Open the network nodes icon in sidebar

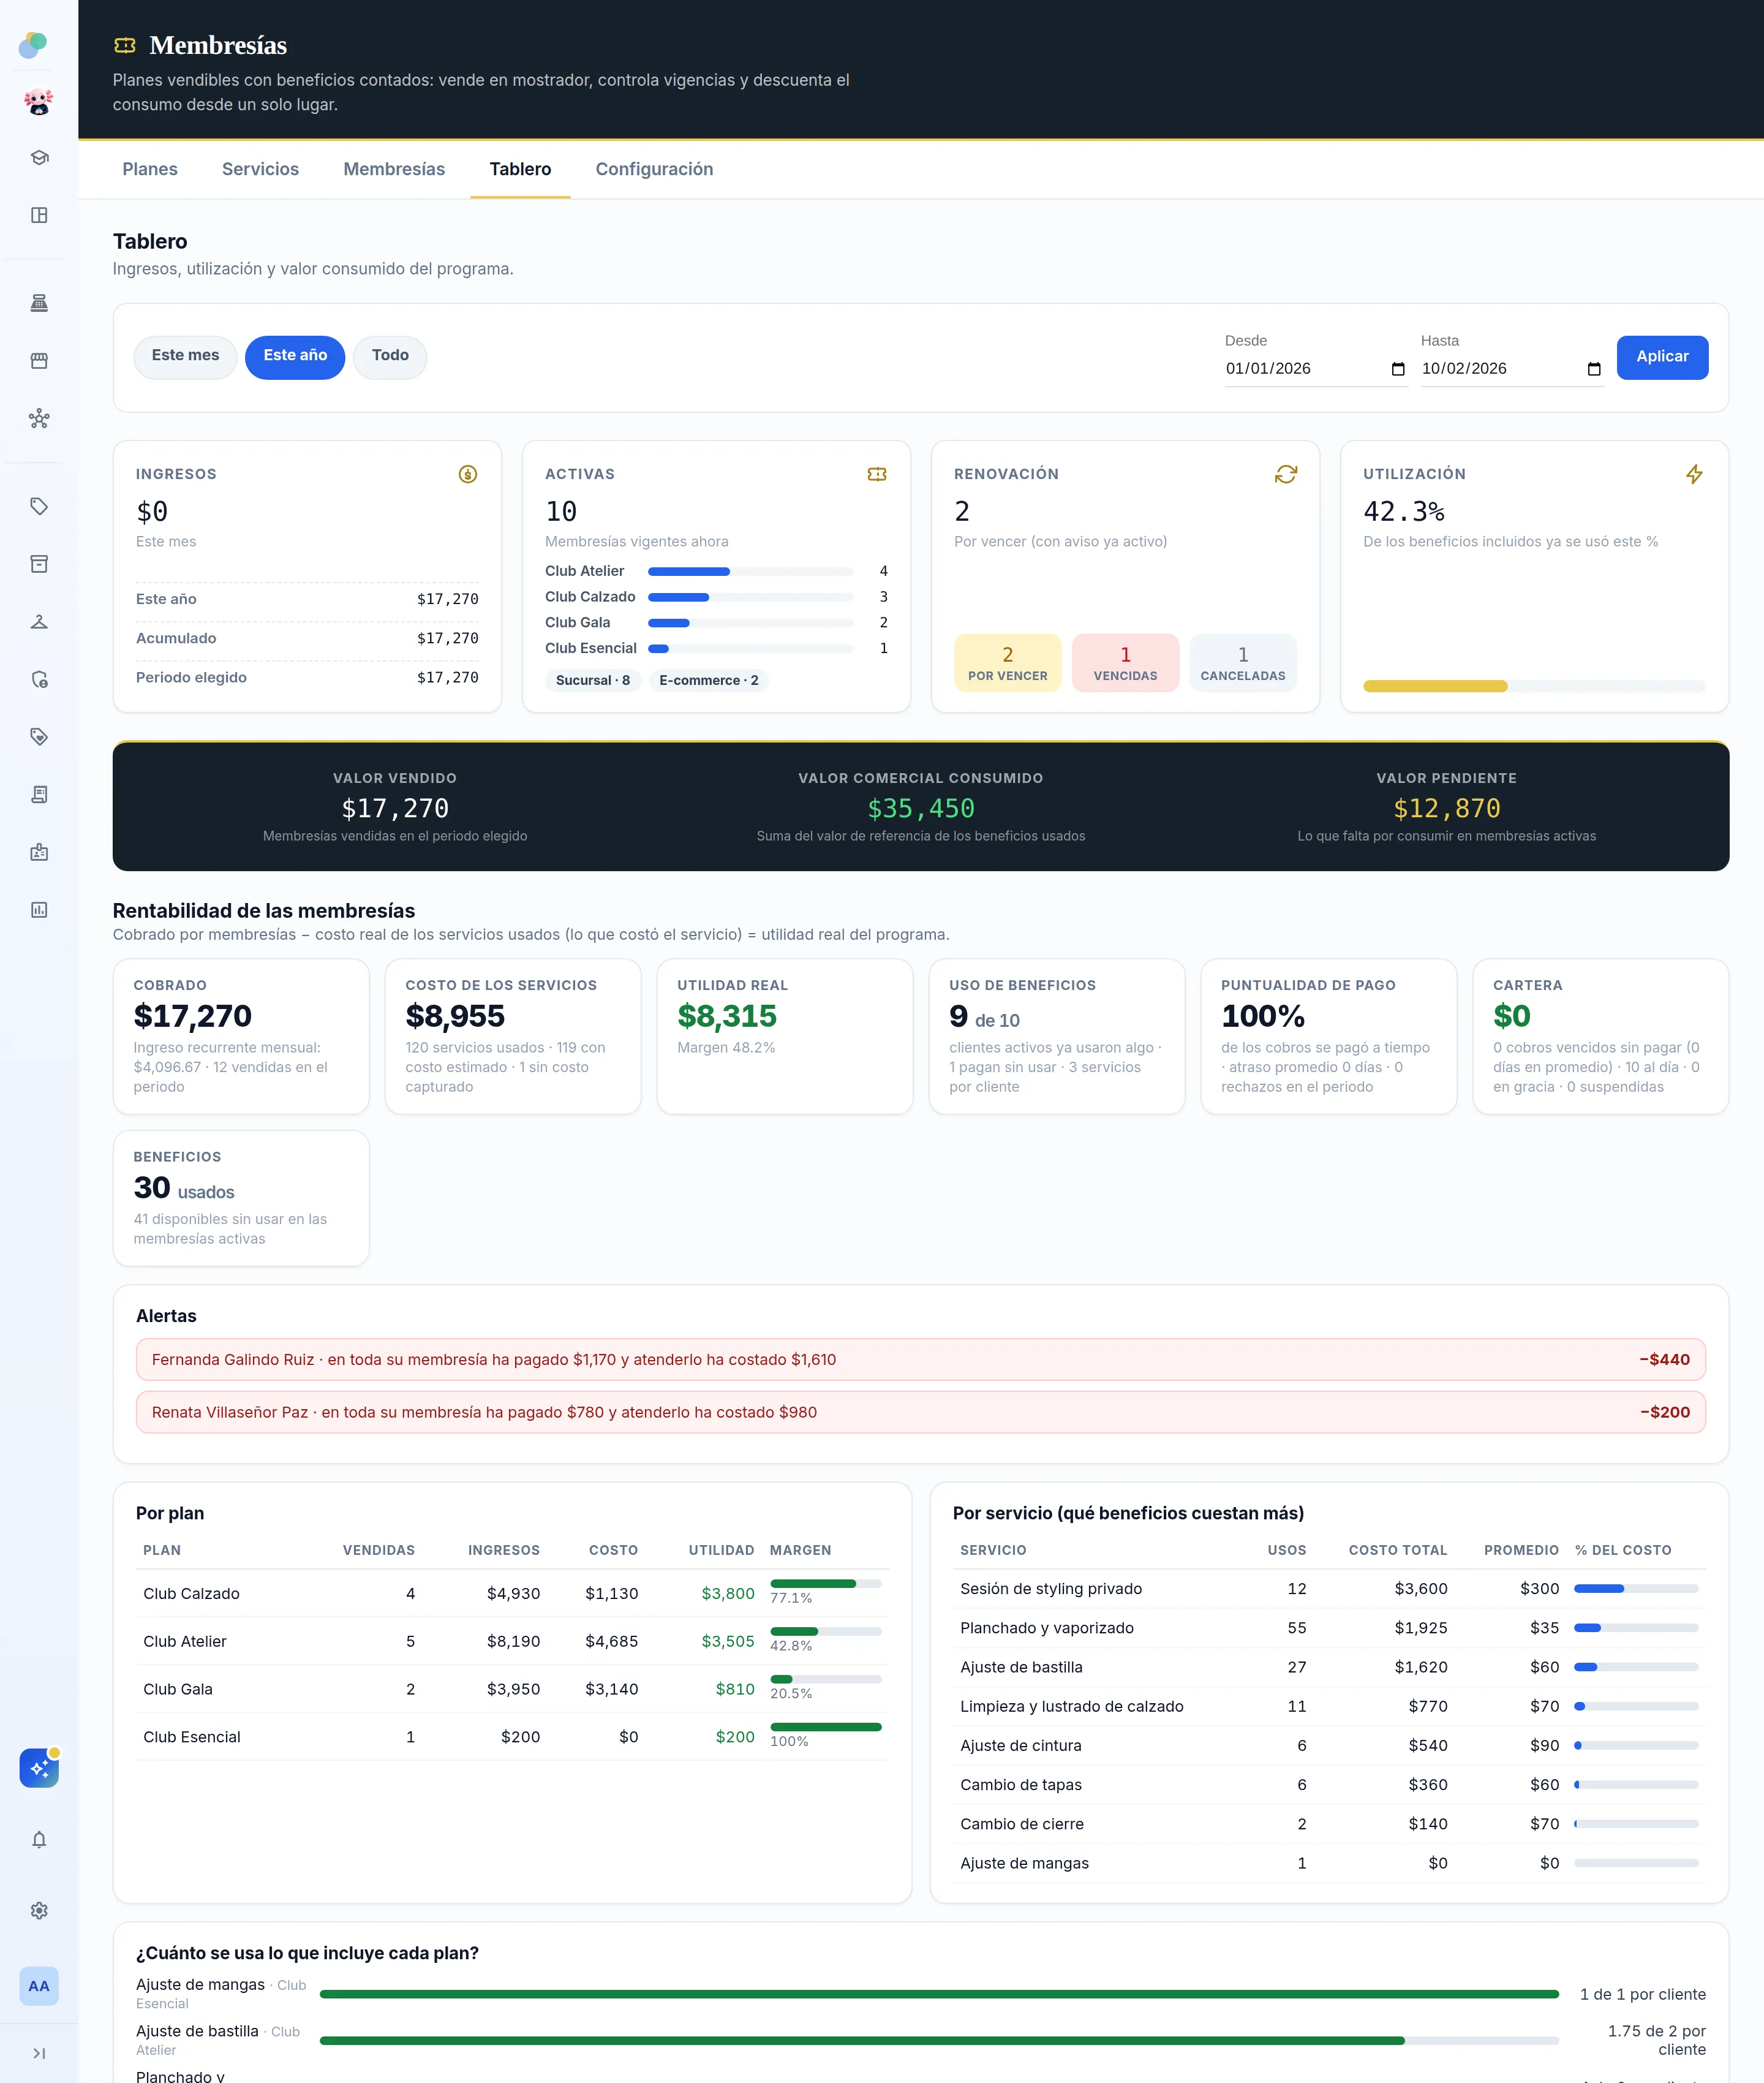point(39,418)
